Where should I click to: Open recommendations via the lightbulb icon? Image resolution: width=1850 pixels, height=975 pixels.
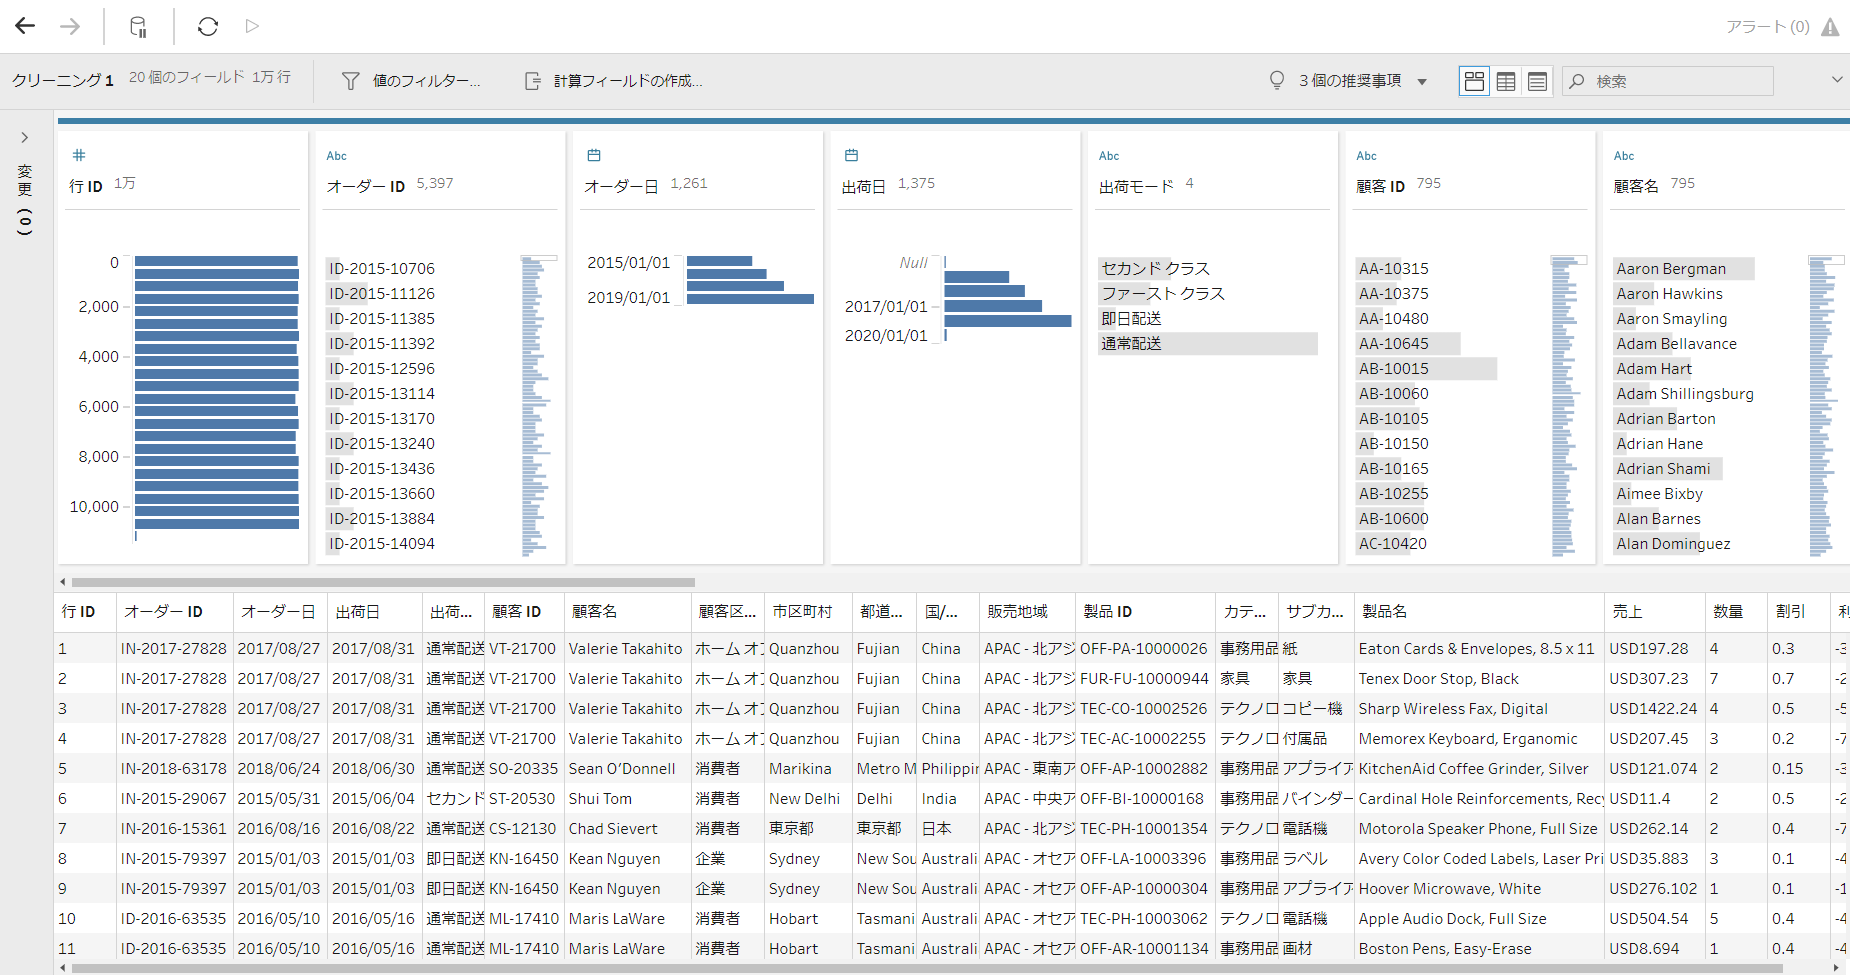[1277, 80]
